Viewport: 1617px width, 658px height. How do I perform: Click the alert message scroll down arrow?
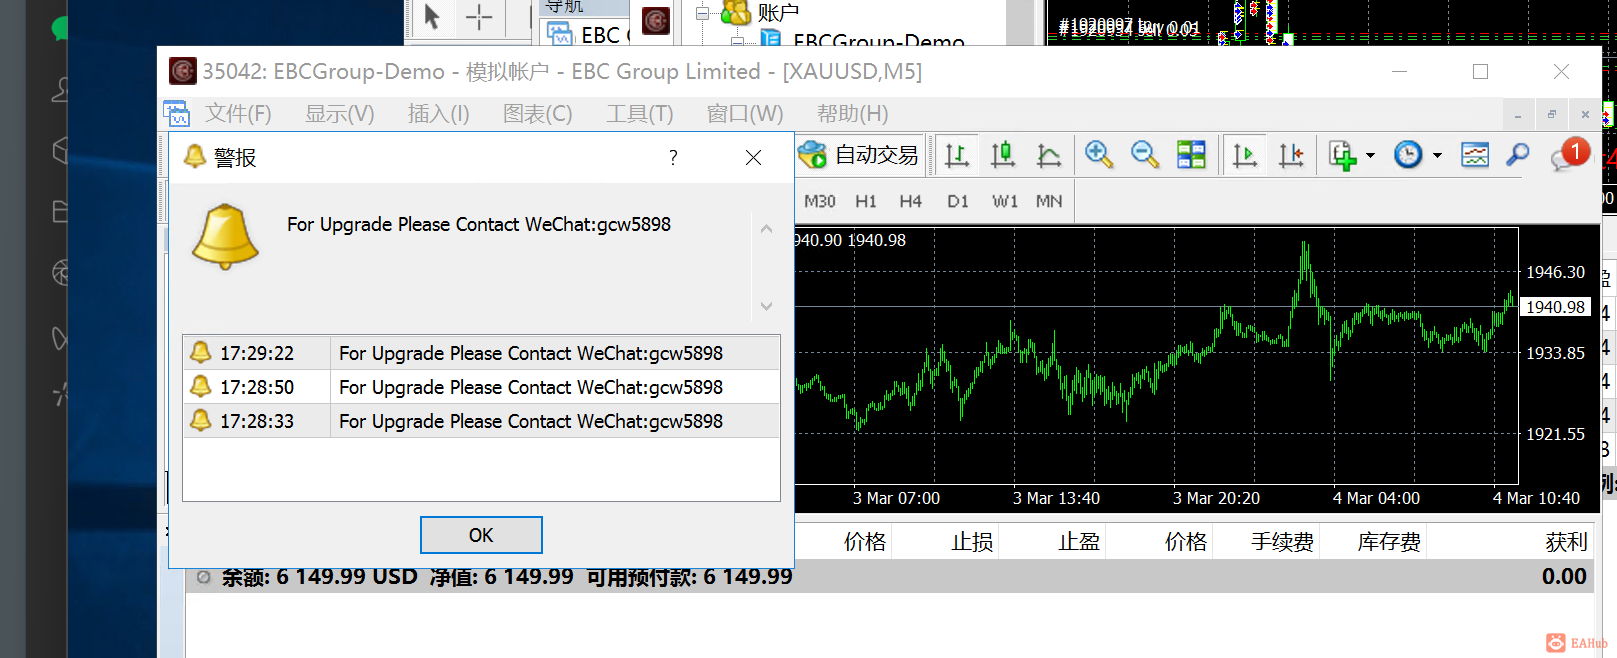pos(766,306)
